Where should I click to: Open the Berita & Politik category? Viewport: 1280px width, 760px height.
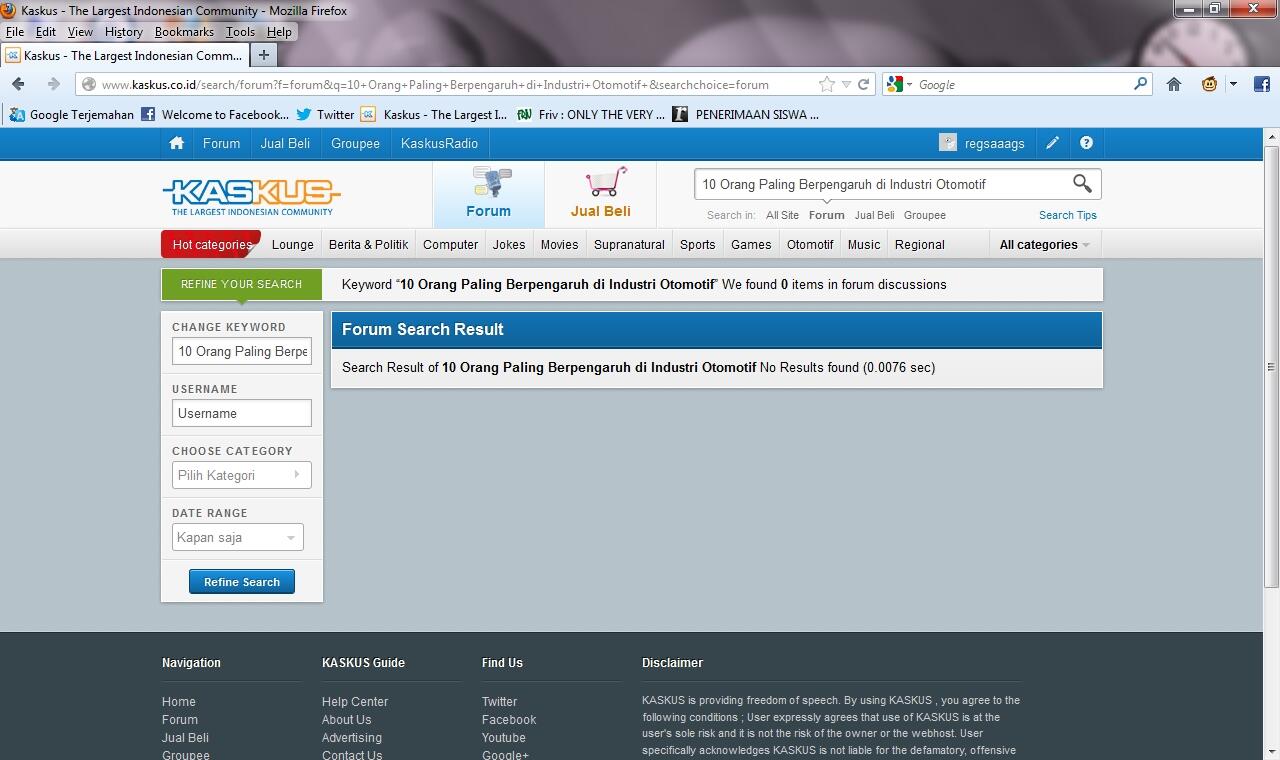(x=368, y=244)
